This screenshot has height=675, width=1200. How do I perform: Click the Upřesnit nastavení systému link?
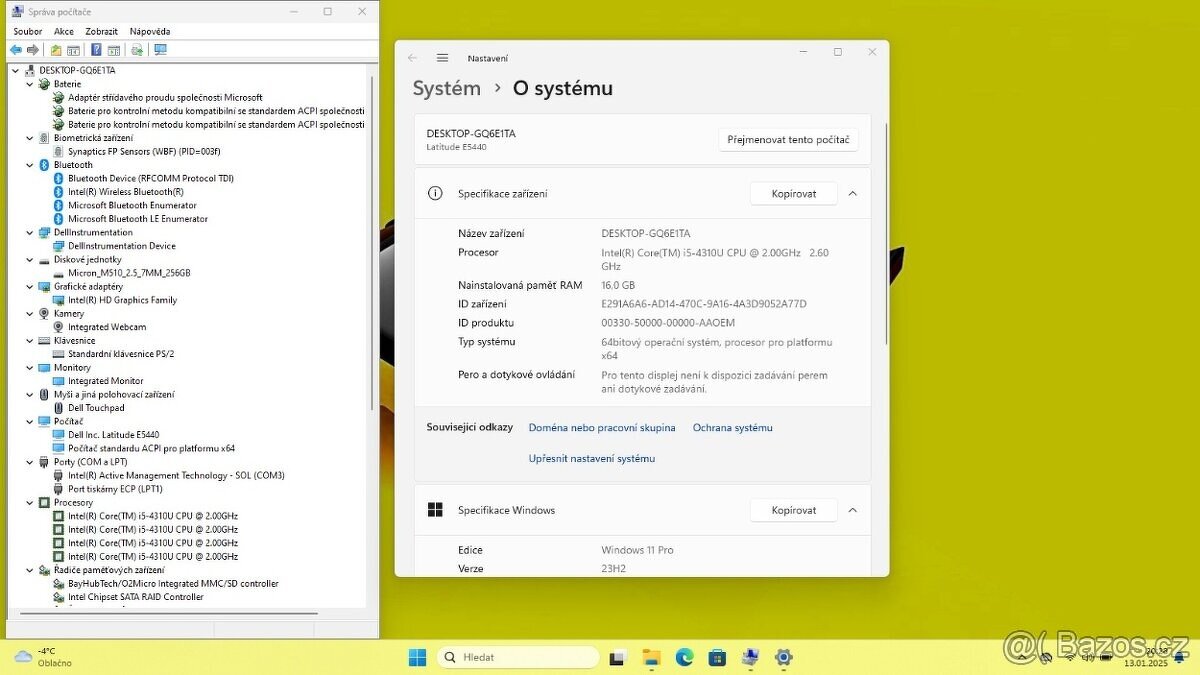click(x=591, y=458)
